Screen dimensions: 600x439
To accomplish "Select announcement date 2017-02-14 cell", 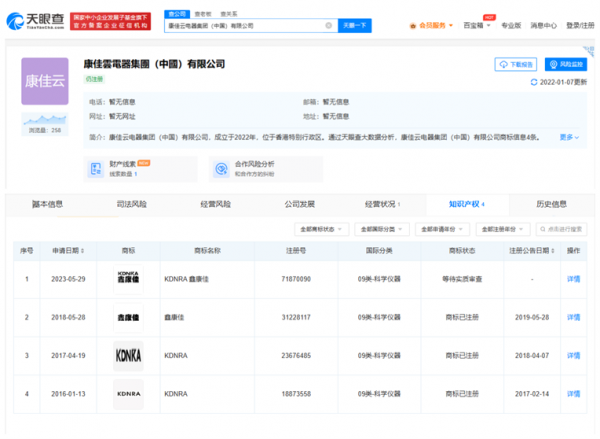I will (532, 394).
